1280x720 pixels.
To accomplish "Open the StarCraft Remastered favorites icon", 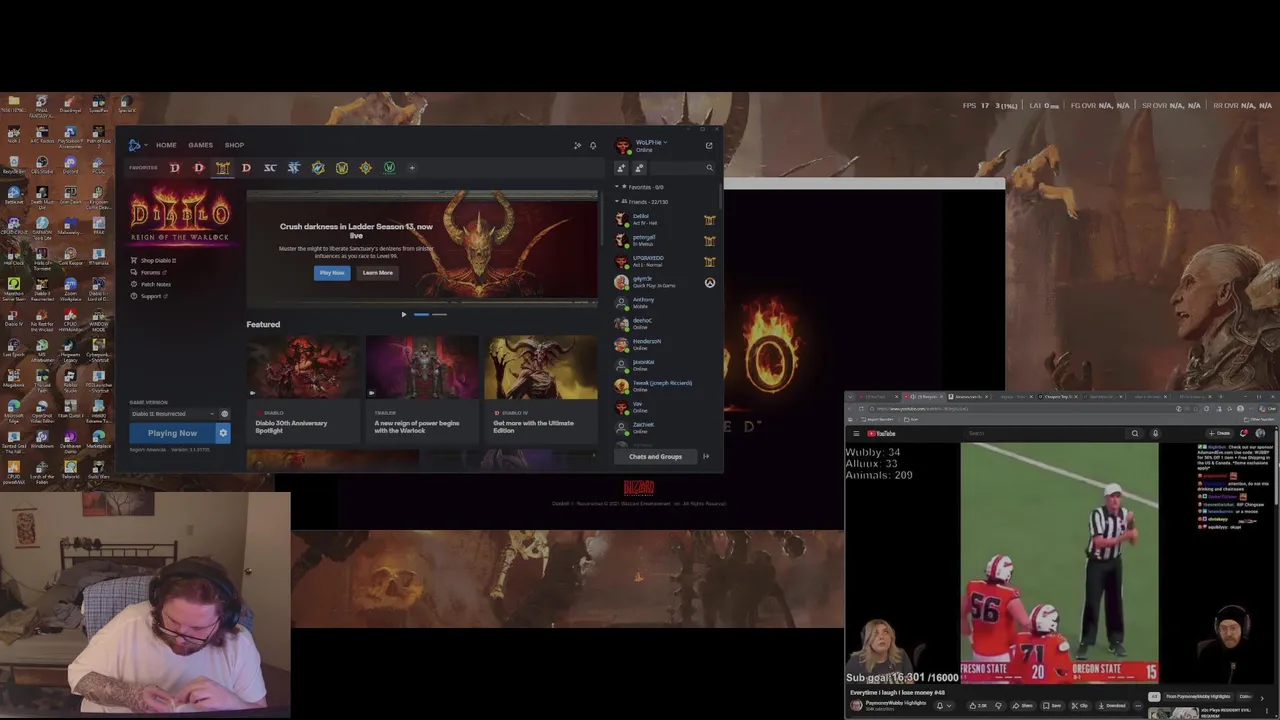I will tap(270, 168).
